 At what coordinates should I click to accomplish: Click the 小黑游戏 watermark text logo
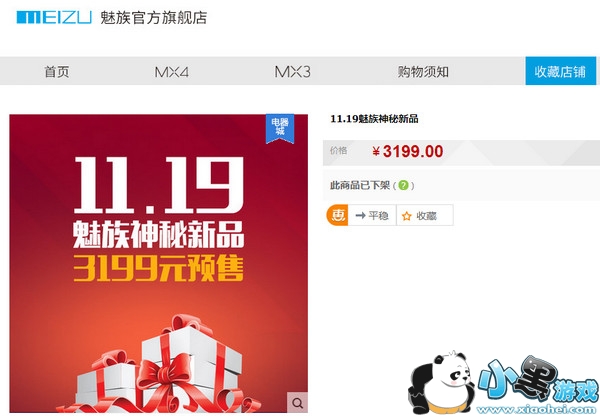pos(539,381)
